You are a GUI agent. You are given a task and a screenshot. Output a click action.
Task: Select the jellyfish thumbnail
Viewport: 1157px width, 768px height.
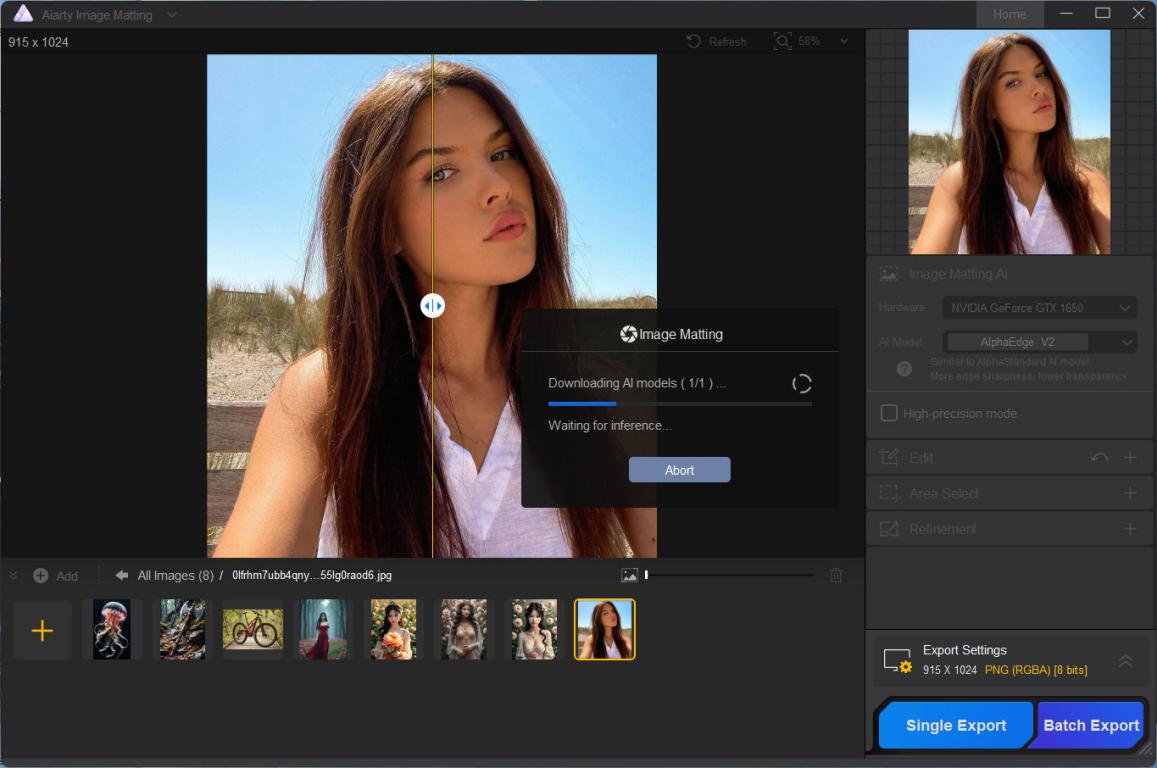[112, 630]
